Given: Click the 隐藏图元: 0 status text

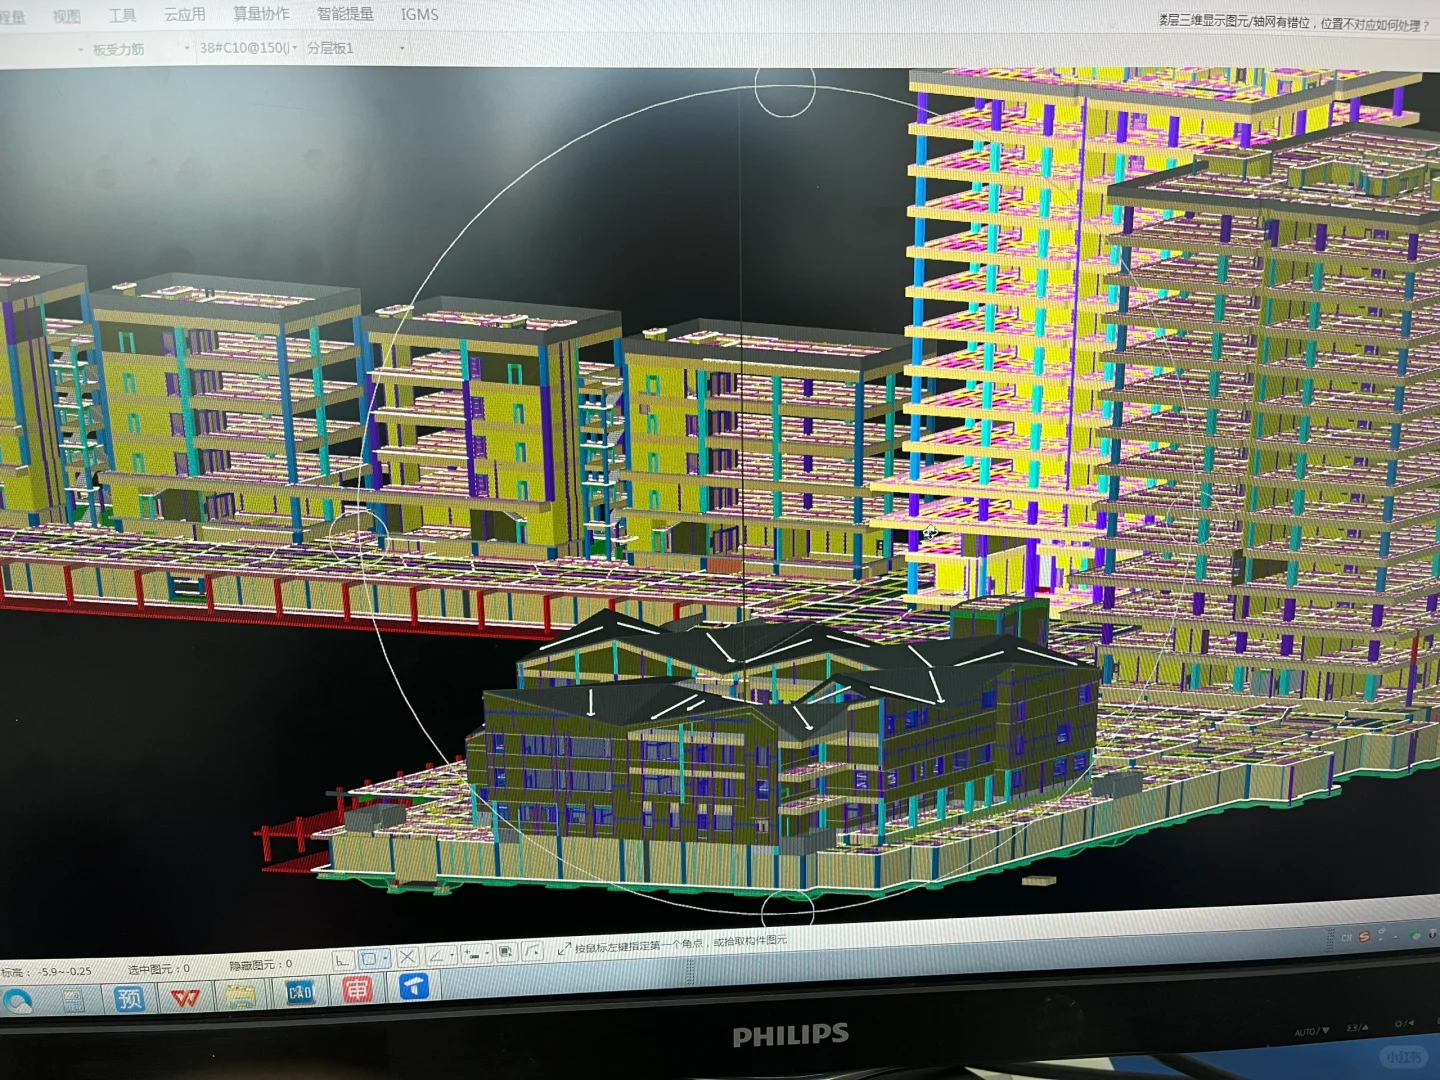Looking at the screenshot, I should (x=261, y=965).
